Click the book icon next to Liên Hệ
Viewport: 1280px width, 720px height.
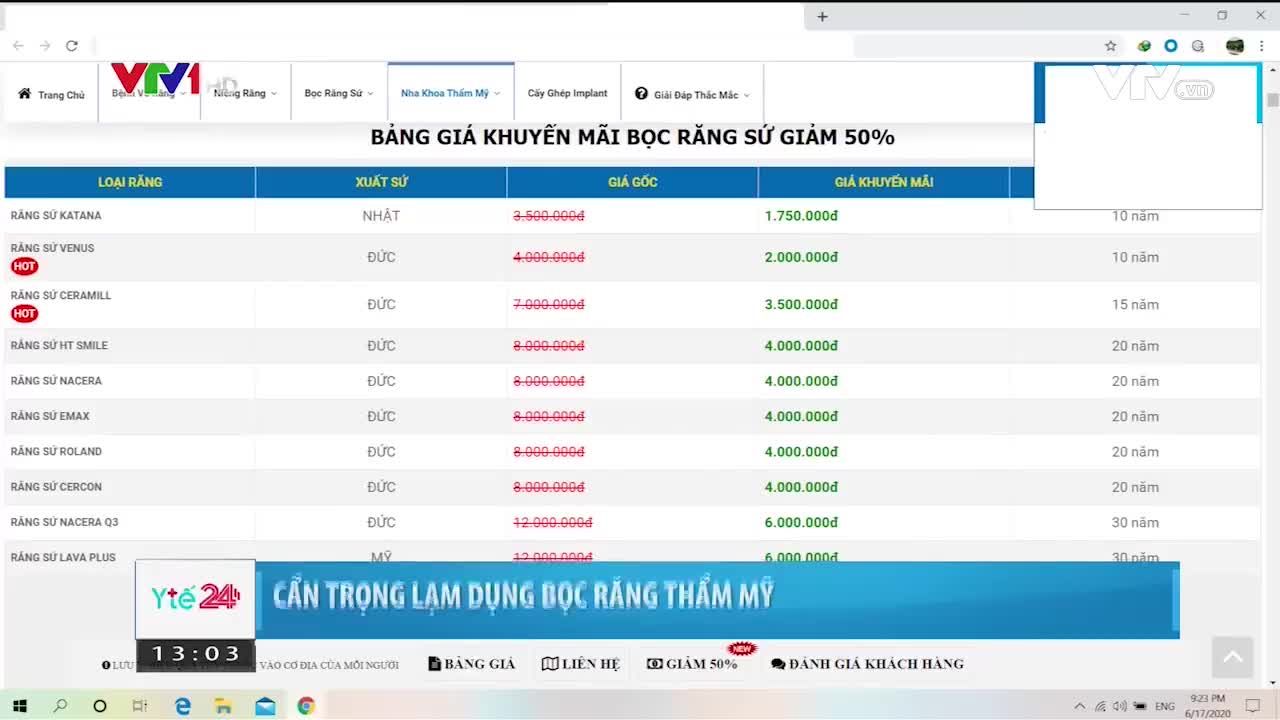pos(549,663)
